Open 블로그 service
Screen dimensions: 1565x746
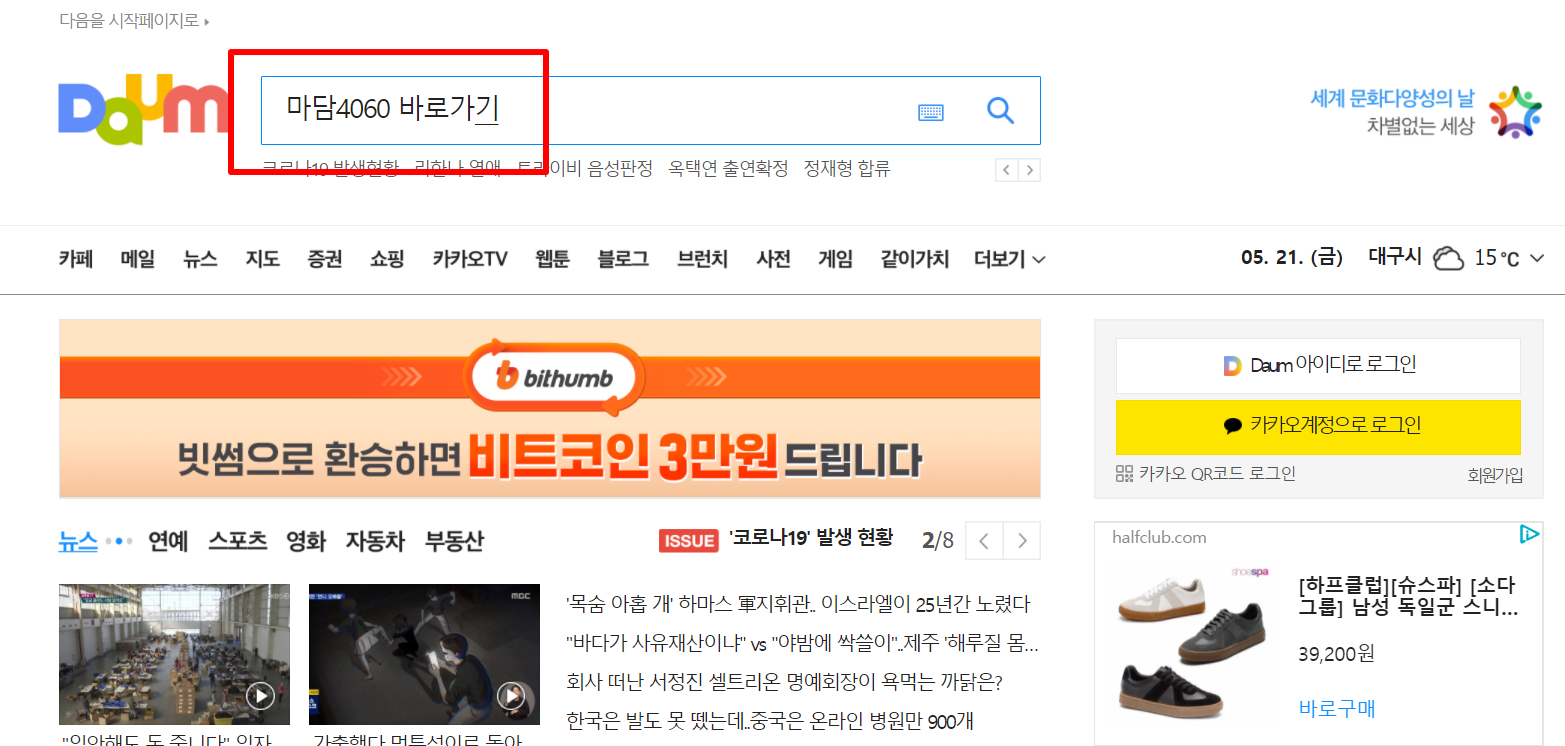pyautogui.click(x=623, y=259)
